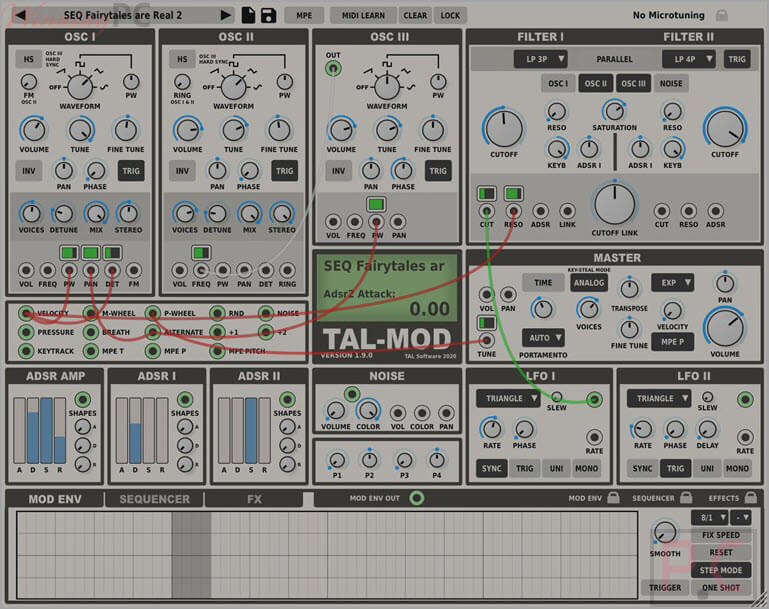The width and height of the screenshot is (769, 609).
Task: Click the MOD ENV lock icon
Action: click(613, 498)
